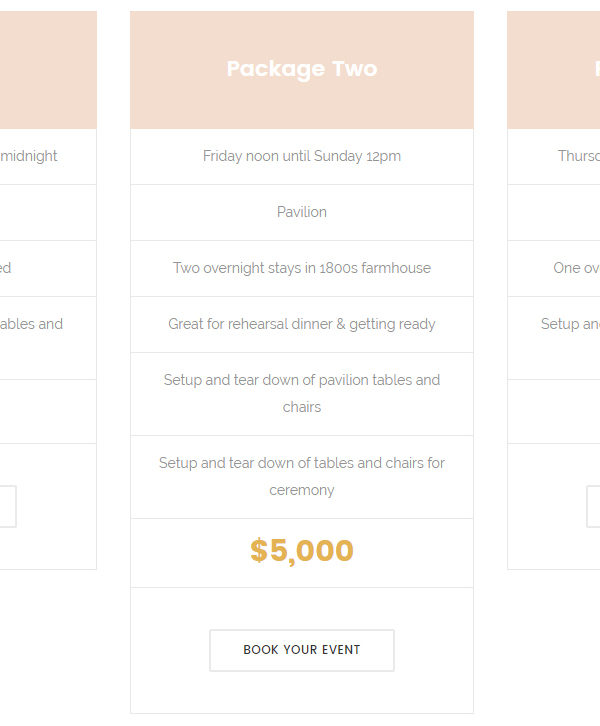Click the Pavilion feature row
The width and height of the screenshot is (600, 726).
[302, 213]
